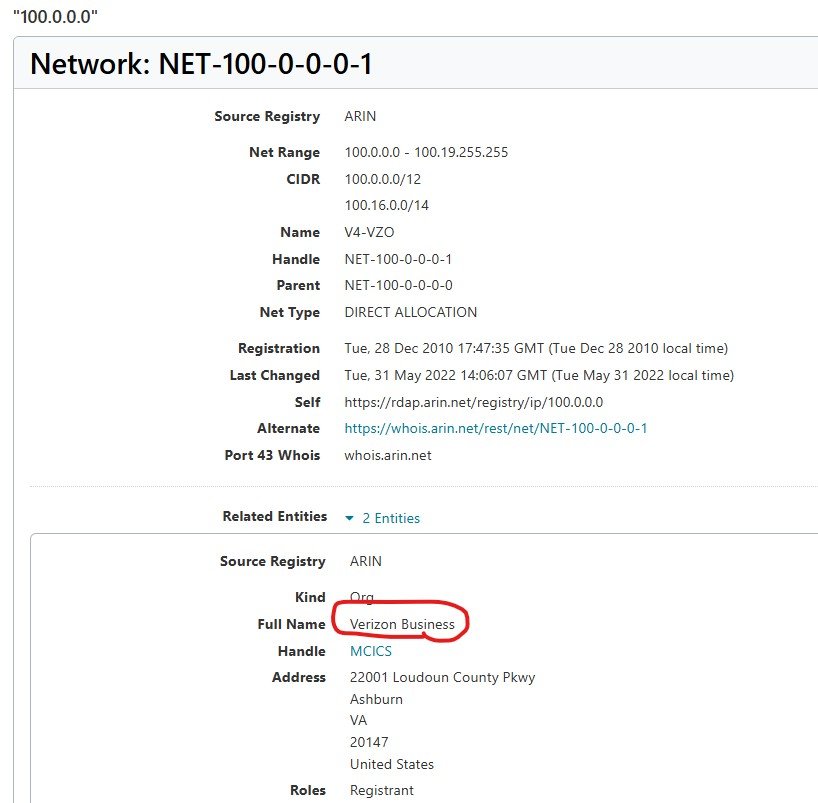Viewport: 818px width, 803px height.
Task: Click the quoted "100.0.0.0" query text
Action: pos(55,17)
